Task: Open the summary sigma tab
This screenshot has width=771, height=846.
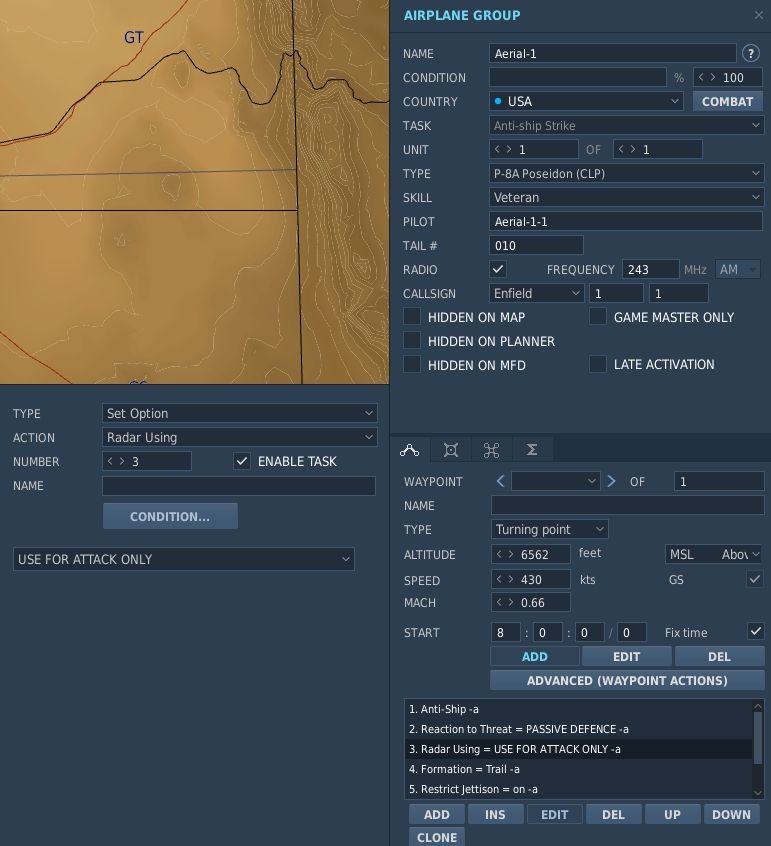Action: (532, 450)
